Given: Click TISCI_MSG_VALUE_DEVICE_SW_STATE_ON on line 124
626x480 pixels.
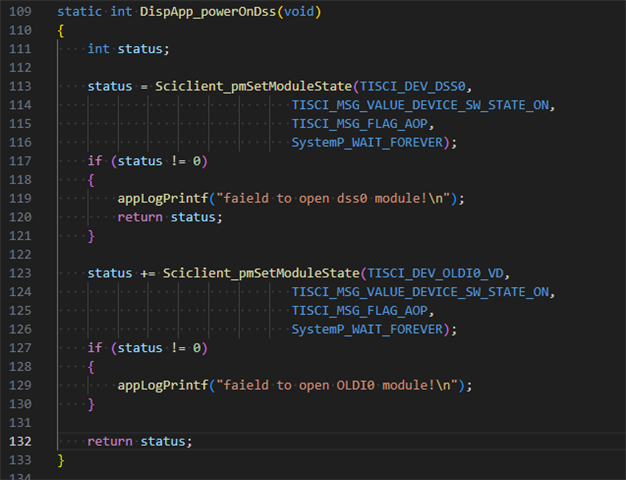Looking at the screenshot, I should pos(420,292).
